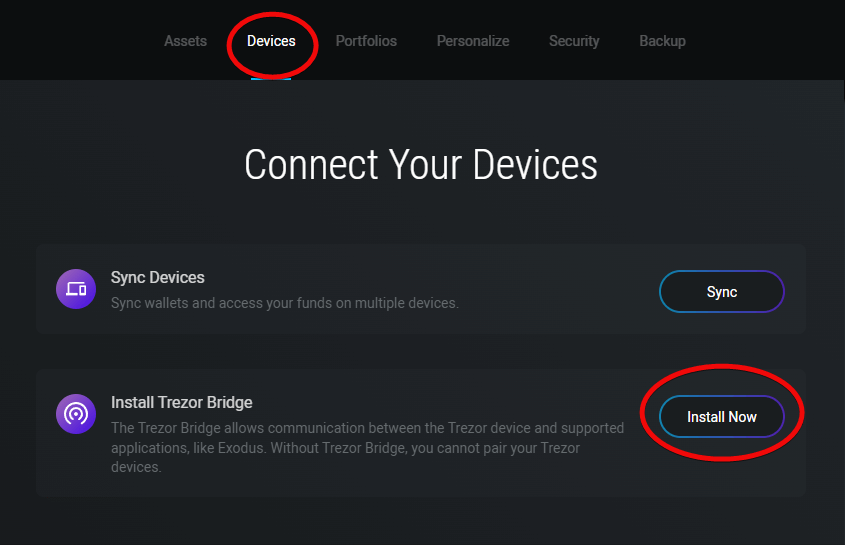The width and height of the screenshot is (845, 545).
Task: Open the Assets tab
Action: tap(185, 41)
